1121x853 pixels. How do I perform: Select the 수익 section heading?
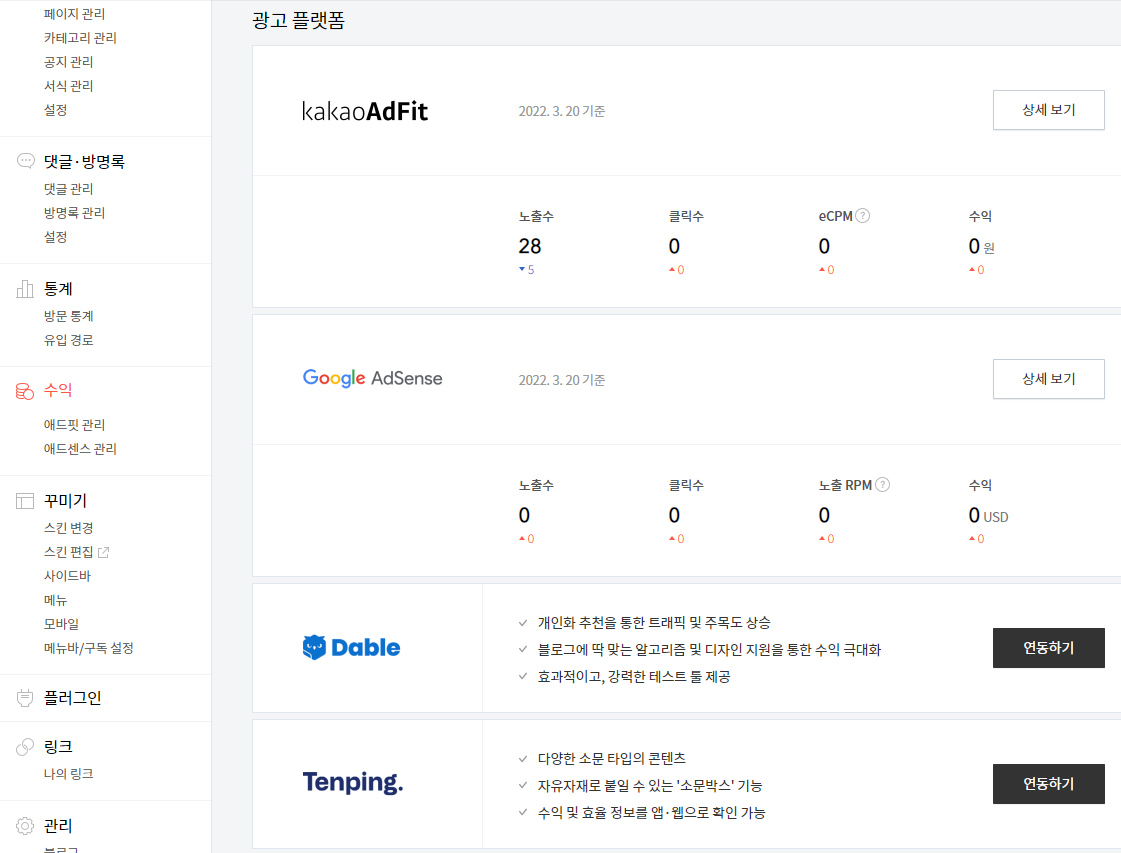pos(58,390)
